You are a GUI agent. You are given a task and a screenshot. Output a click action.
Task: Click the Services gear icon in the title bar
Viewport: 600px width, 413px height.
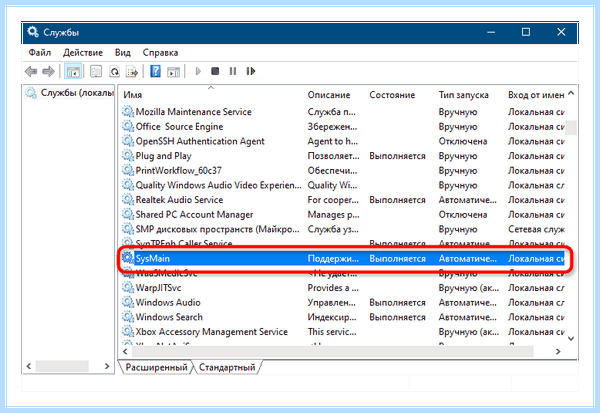(x=33, y=32)
